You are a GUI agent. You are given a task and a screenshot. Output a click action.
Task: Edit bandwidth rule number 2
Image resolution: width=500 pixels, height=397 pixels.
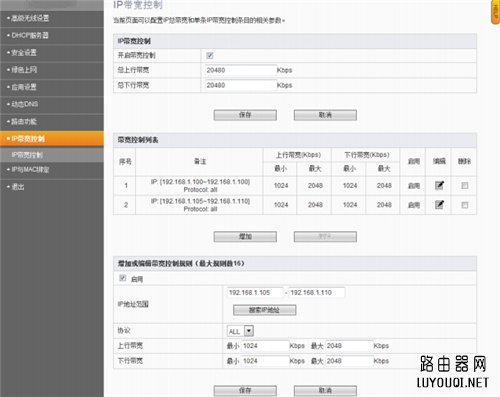click(x=439, y=204)
